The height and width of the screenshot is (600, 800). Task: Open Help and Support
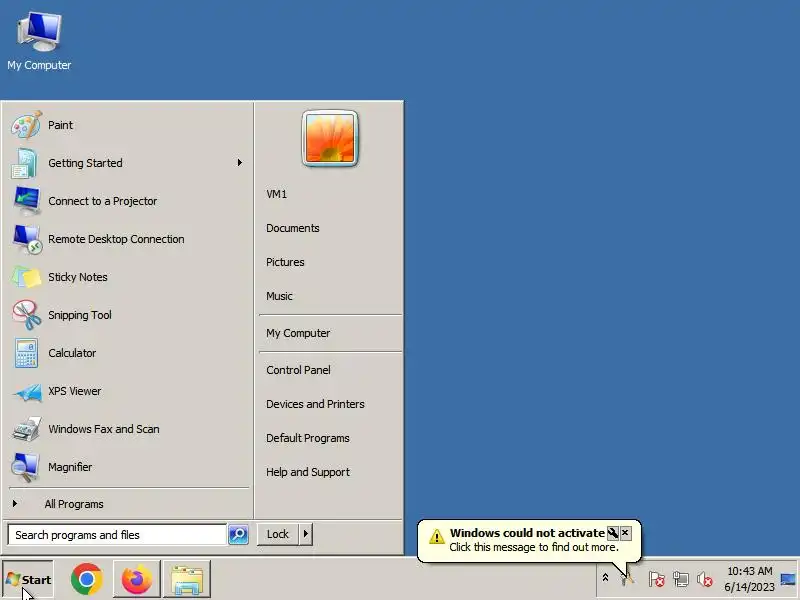(x=308, y=472)
